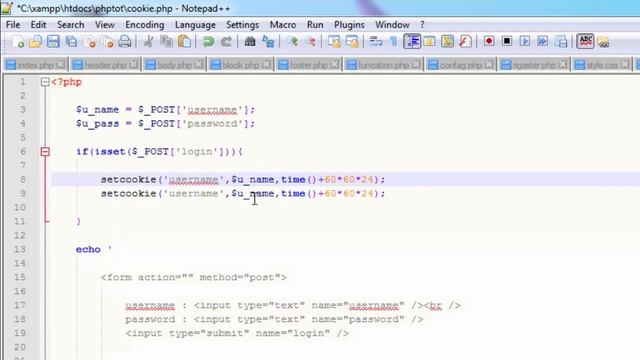This screenshot has width=640, height=360.
Task: Close the footer.php tab
Action: [335, 64]
